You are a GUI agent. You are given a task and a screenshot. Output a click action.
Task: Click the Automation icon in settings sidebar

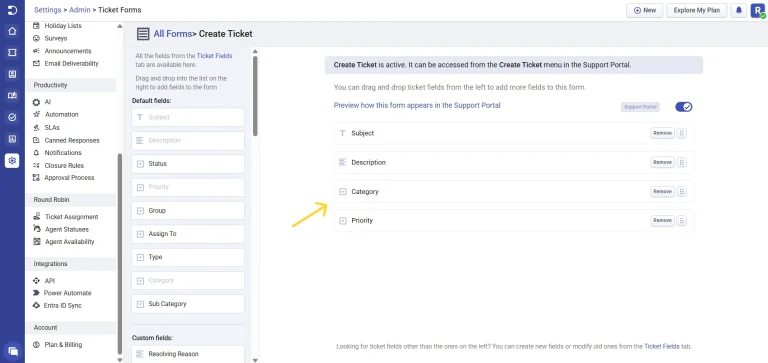(x=36, y=115)
